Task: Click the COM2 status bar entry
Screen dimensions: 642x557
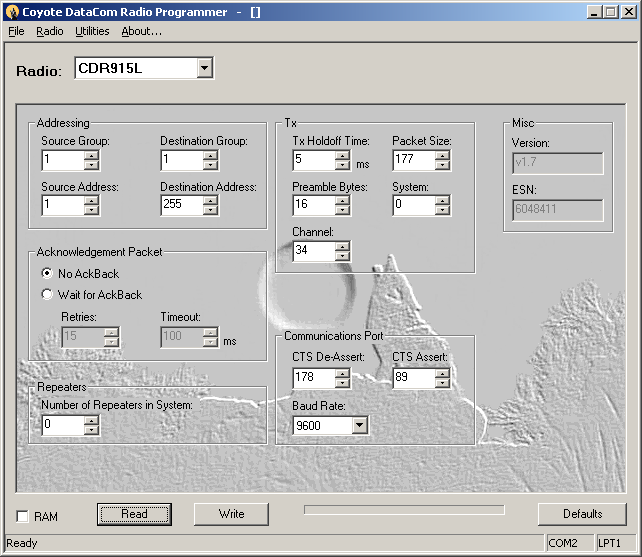Action: click(x=570, y=543)
